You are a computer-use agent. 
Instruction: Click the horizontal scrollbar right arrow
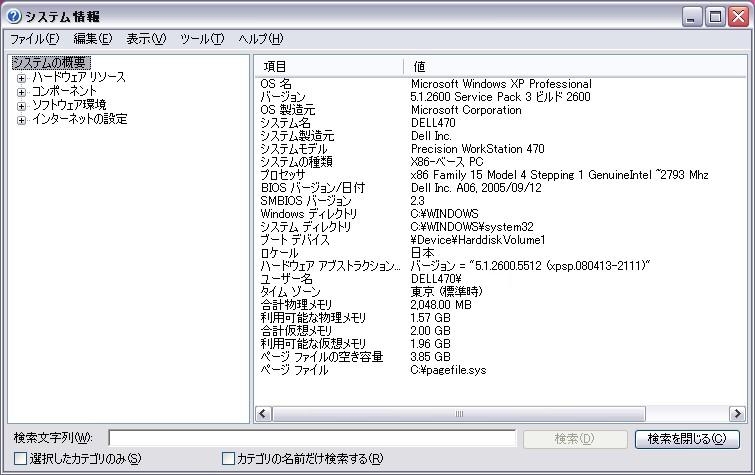tap(737, 413)
